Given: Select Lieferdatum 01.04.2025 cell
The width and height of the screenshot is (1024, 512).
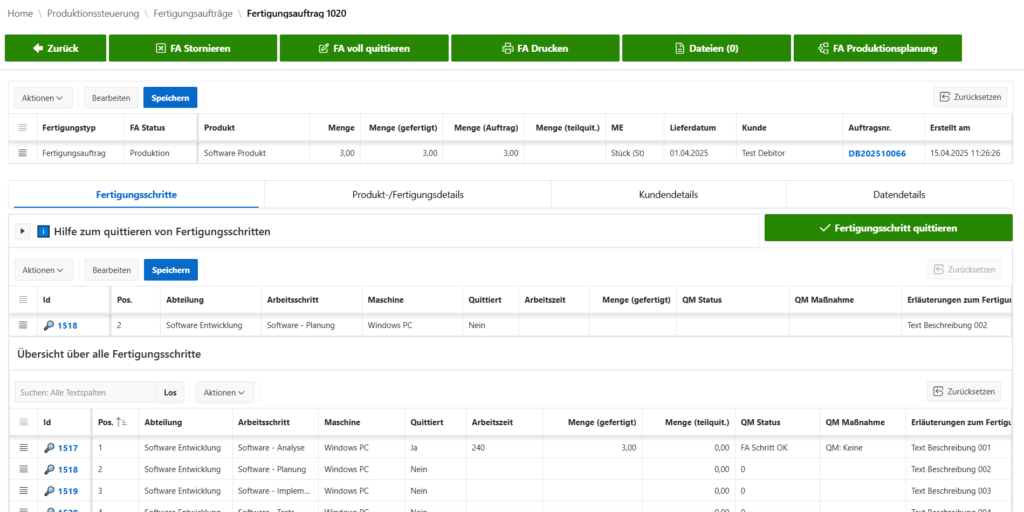Looking at the screenshot, I should coord(700,153).
